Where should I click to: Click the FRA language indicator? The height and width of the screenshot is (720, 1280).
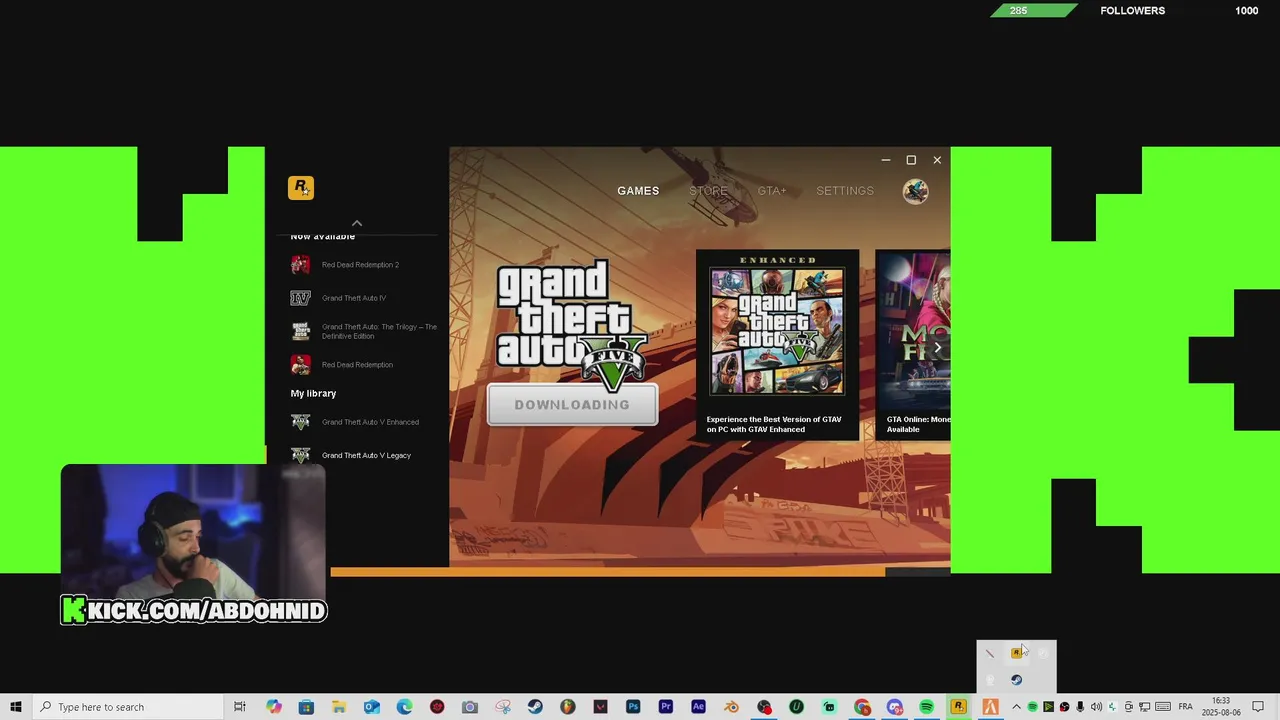click(1185, 707)
